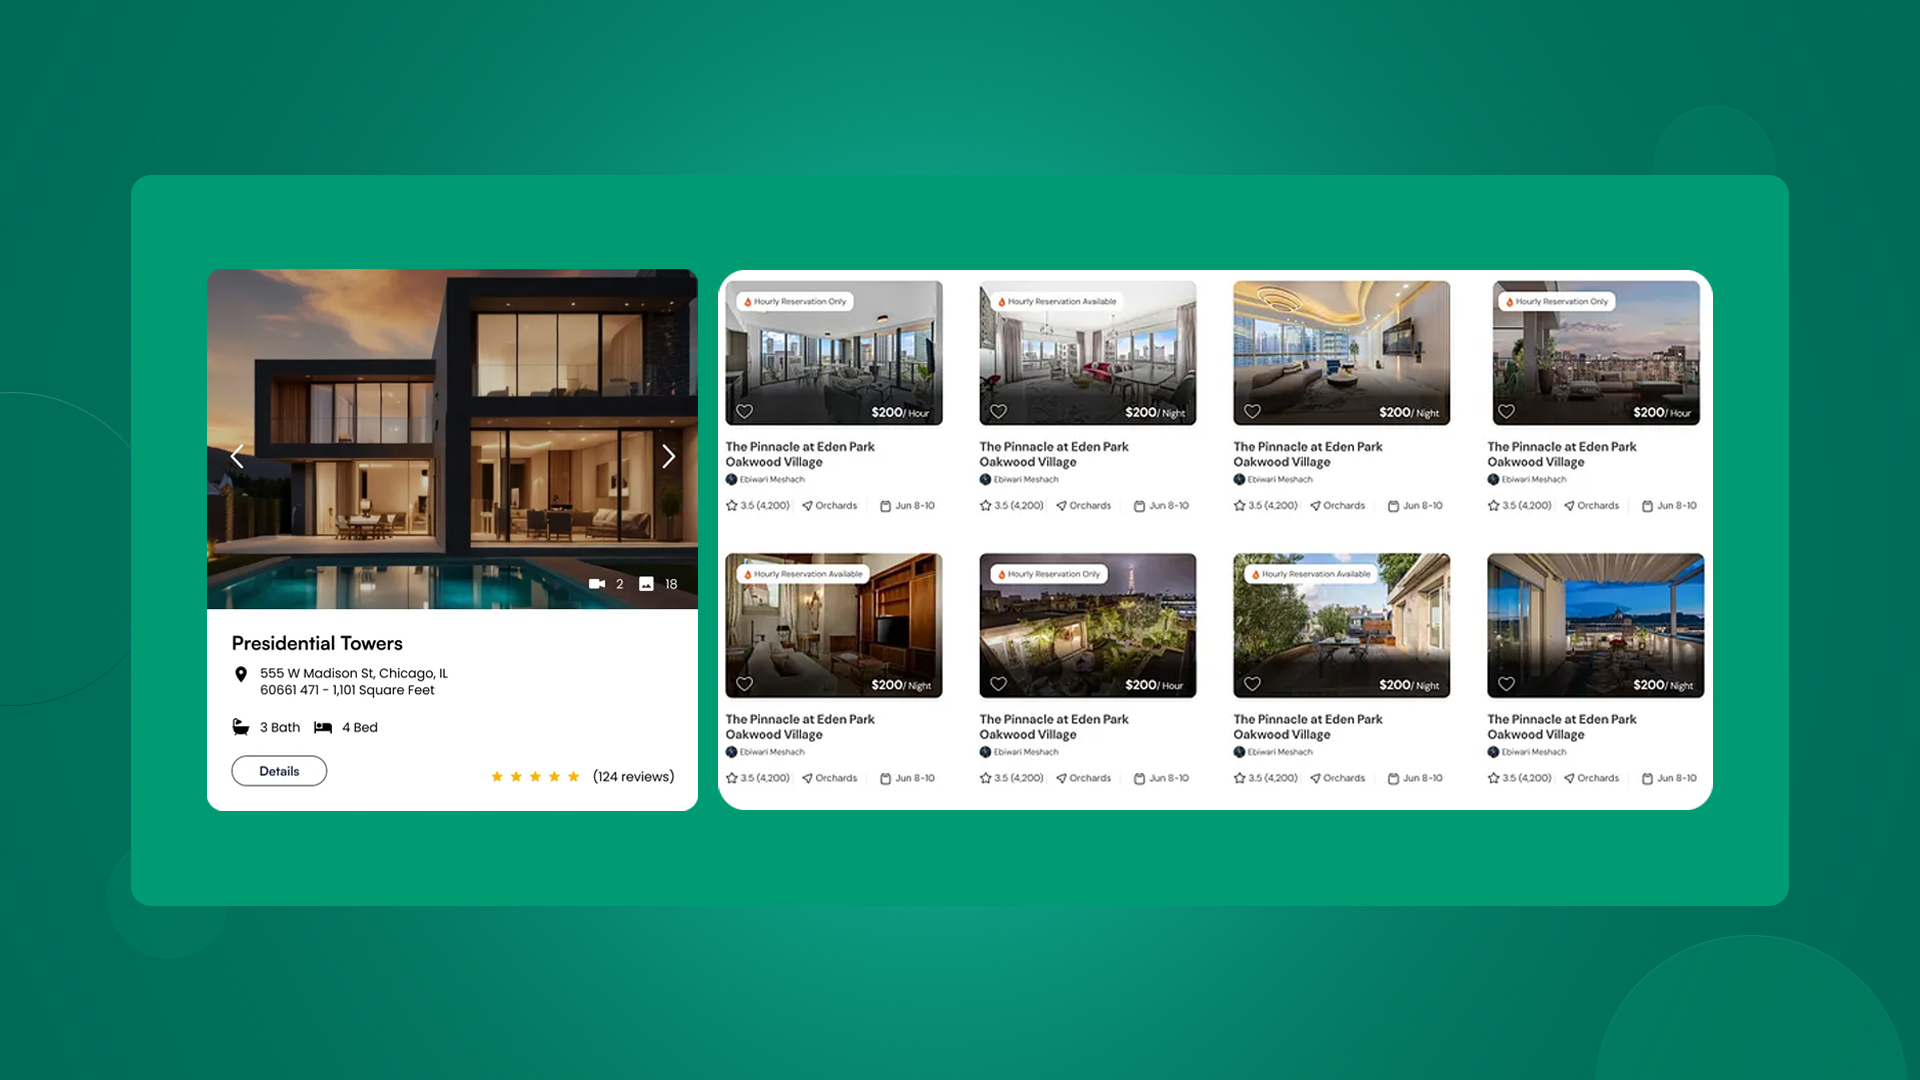Click the five-star rating on Presidential Towers
The height and width of the screenshot is (1080, 1920).
click(x=535, y=777)
